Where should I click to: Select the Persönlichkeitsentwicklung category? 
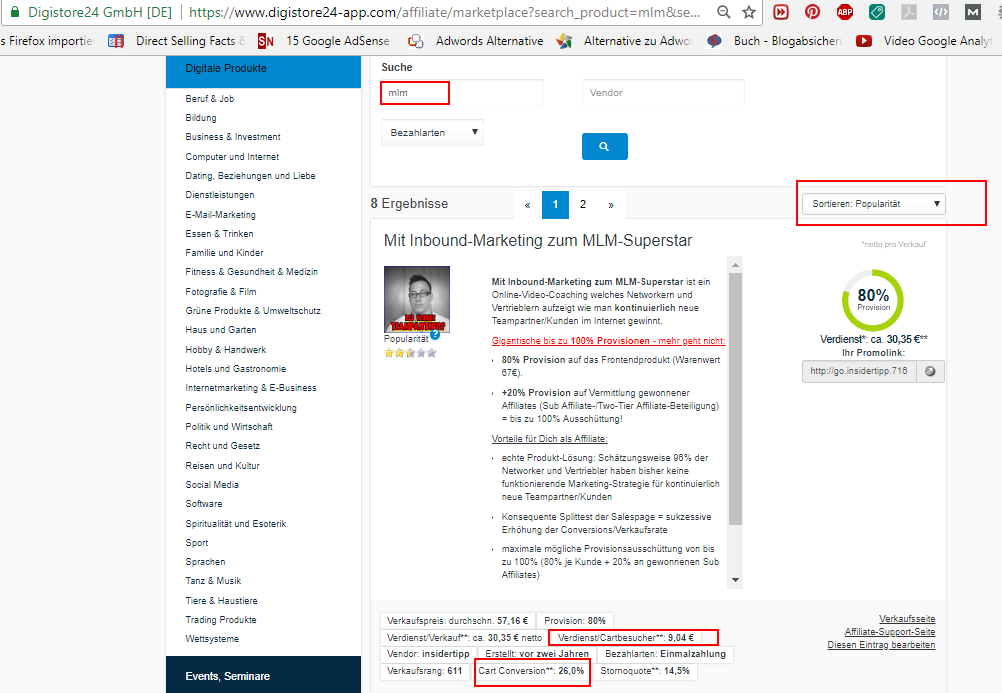(241, 408)
